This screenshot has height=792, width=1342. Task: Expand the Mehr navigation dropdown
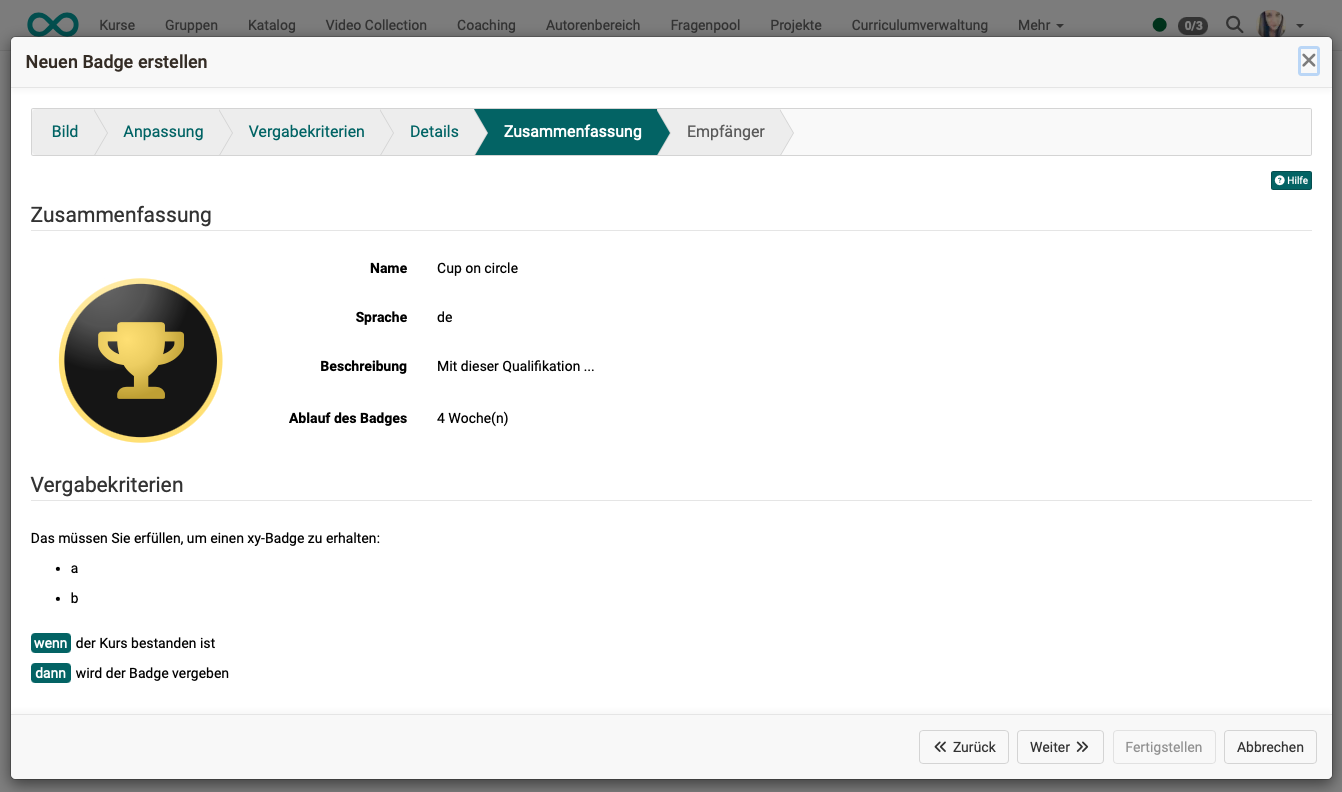tap(1040, 25)
